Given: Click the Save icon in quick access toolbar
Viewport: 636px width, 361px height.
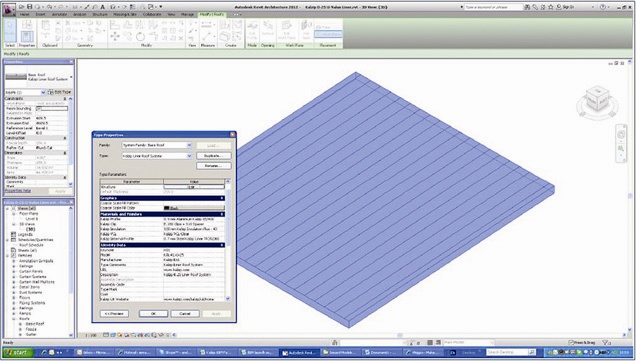Looking at the screenshot, I should (29, 7).
